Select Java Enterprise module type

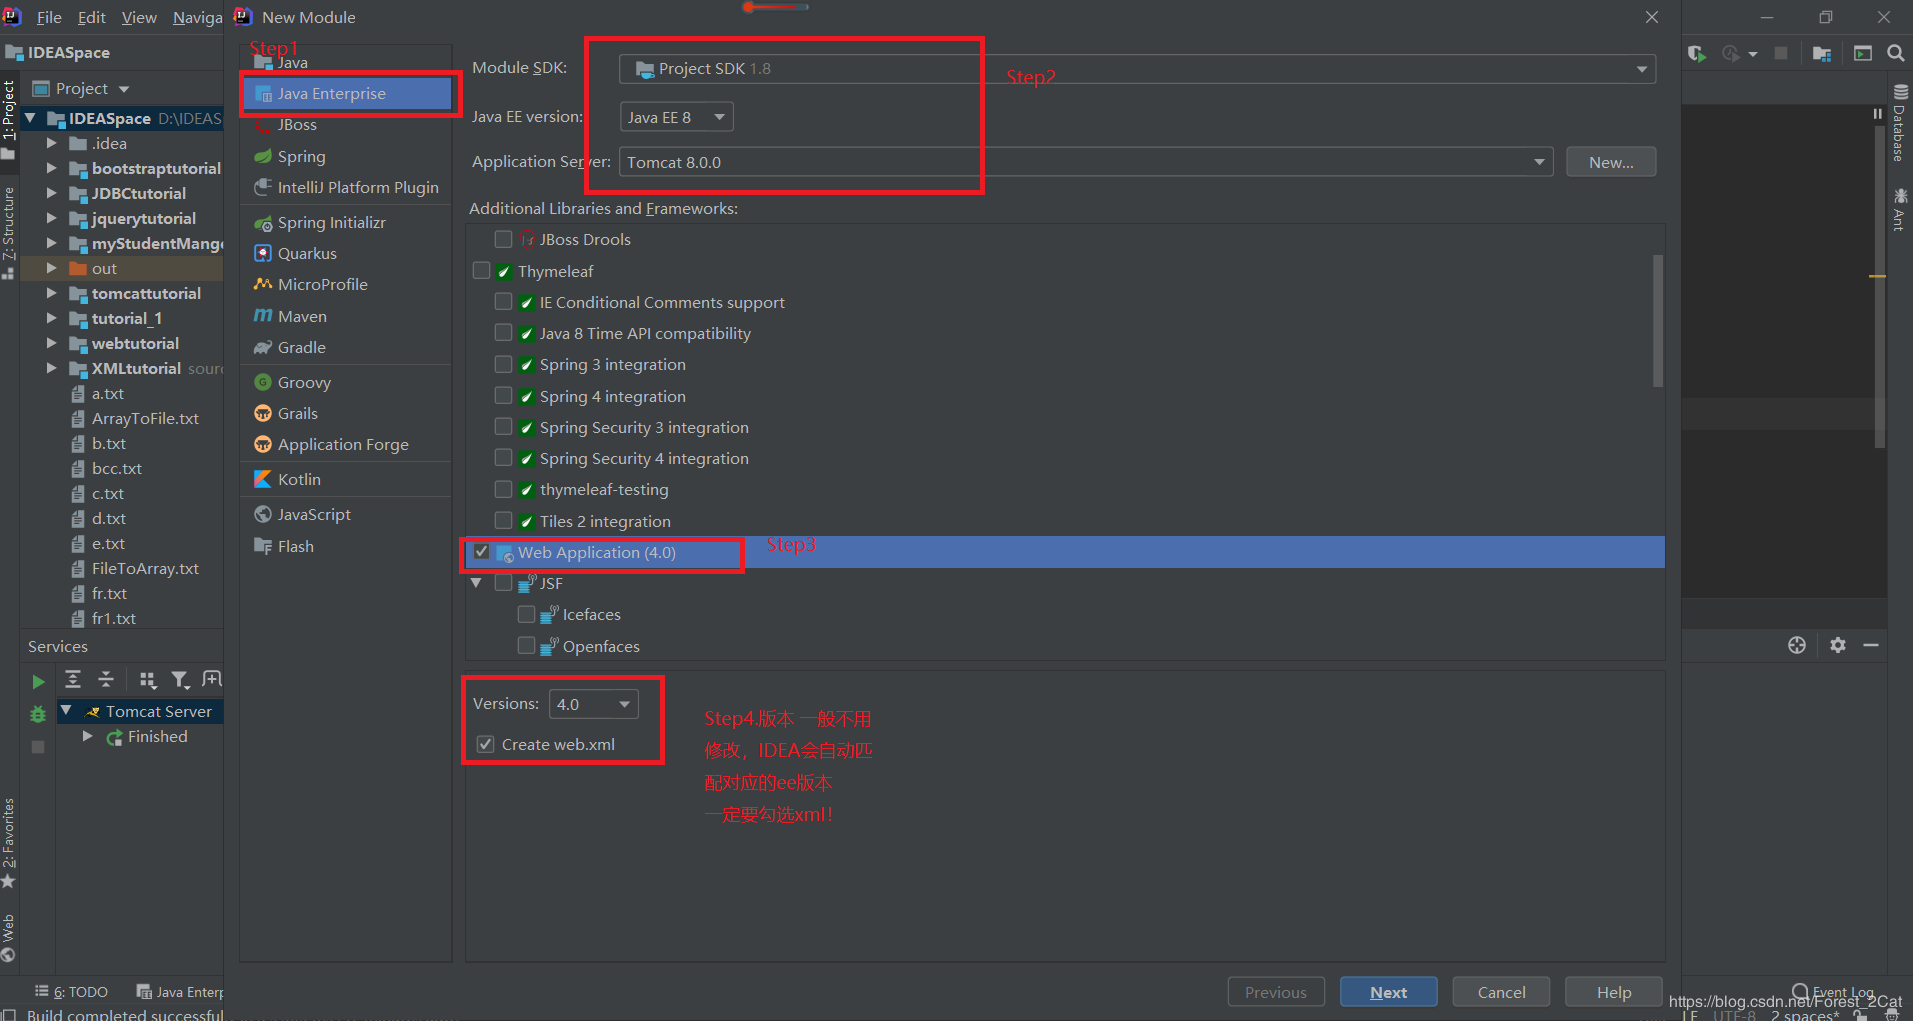[347, 94]
